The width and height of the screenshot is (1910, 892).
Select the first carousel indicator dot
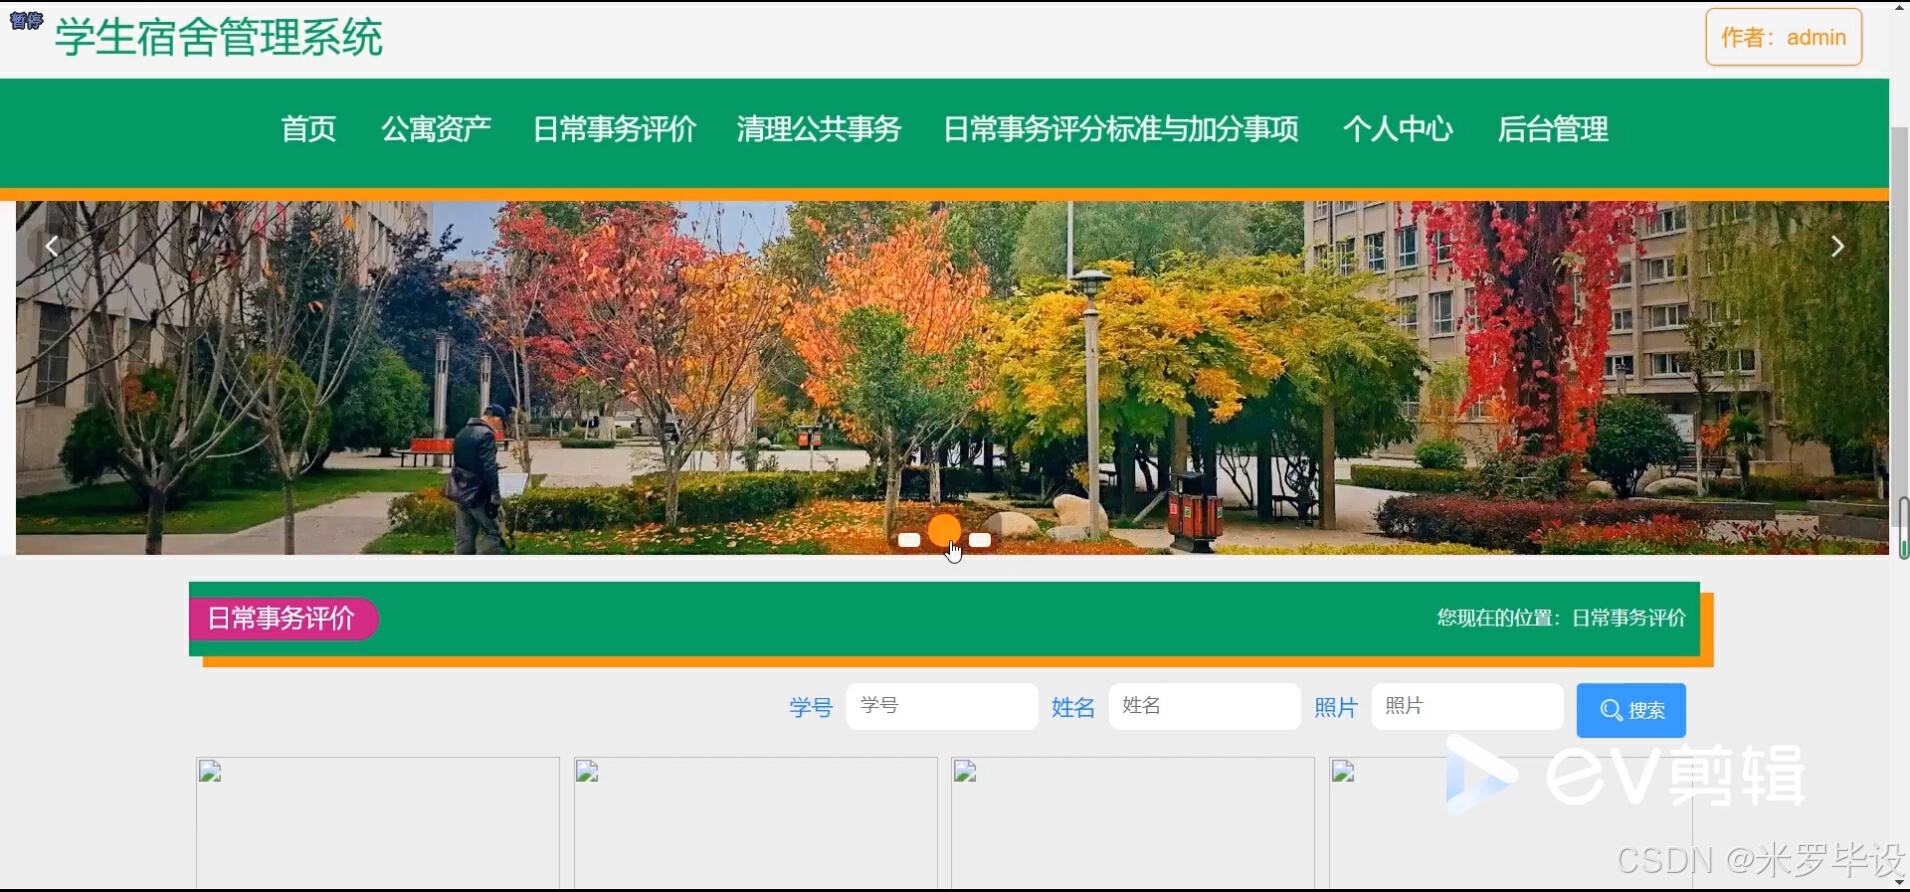click(x=909, y=540)
